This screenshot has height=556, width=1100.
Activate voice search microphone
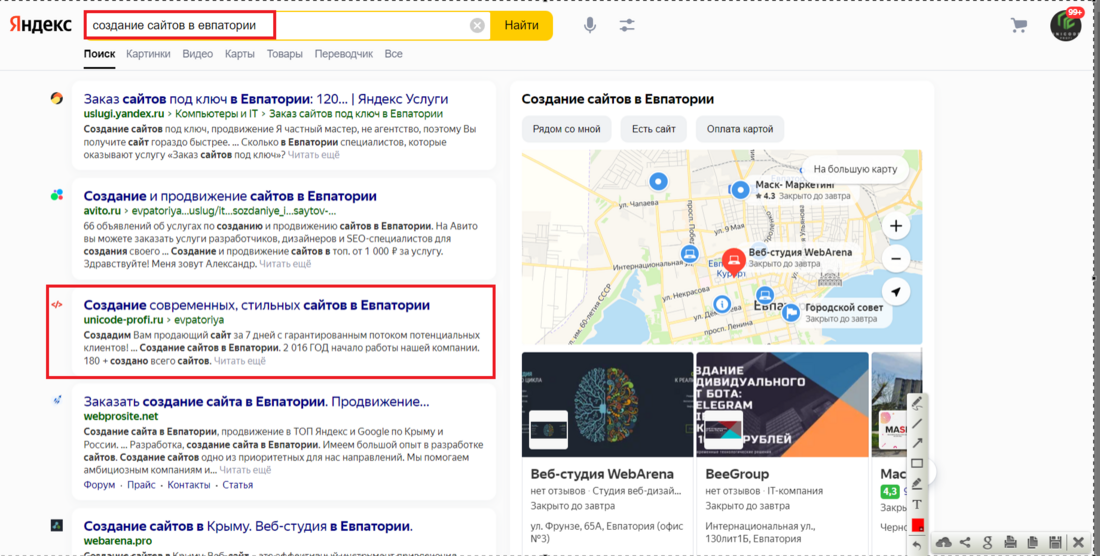pyautogui.click(x=590, y=25)
